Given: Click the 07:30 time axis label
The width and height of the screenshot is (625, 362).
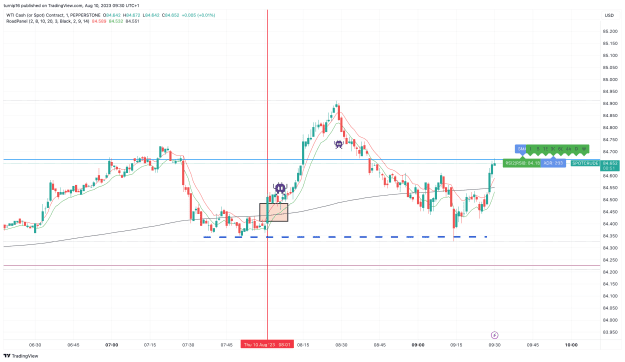Looking at the screenshot, I should tap(188, 345).
